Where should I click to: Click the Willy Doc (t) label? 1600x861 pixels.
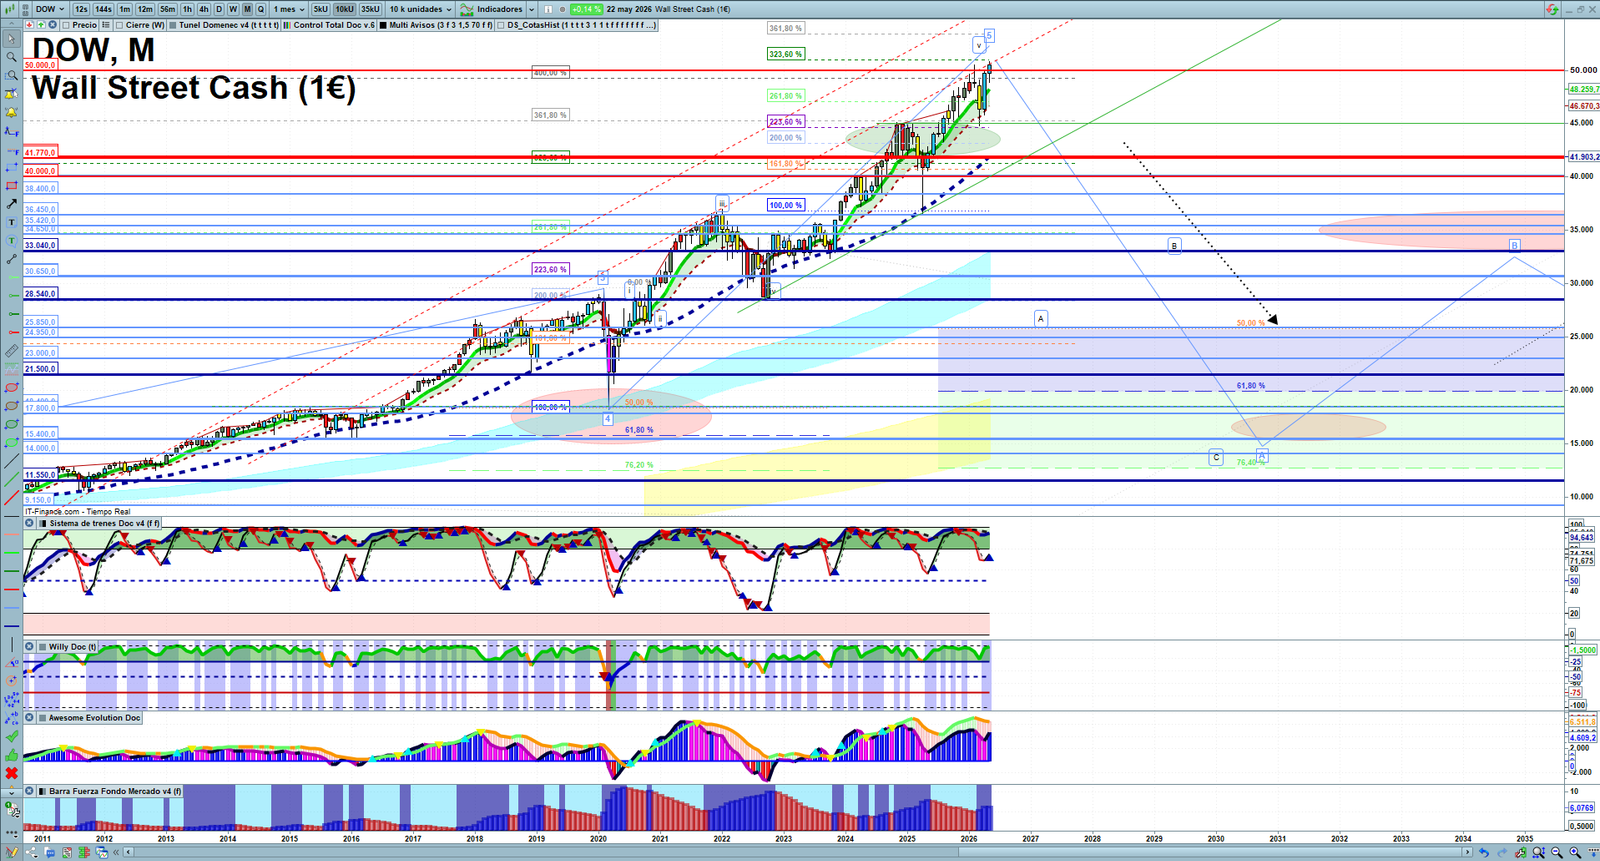click(x=73, y=647)
